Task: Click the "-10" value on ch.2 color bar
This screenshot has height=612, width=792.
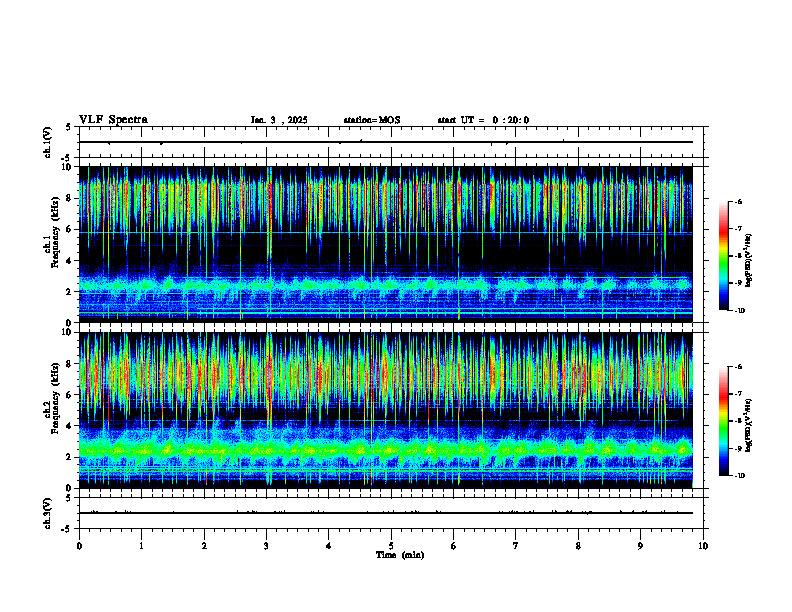Action: pyautogui.click(x=740, y=476)
